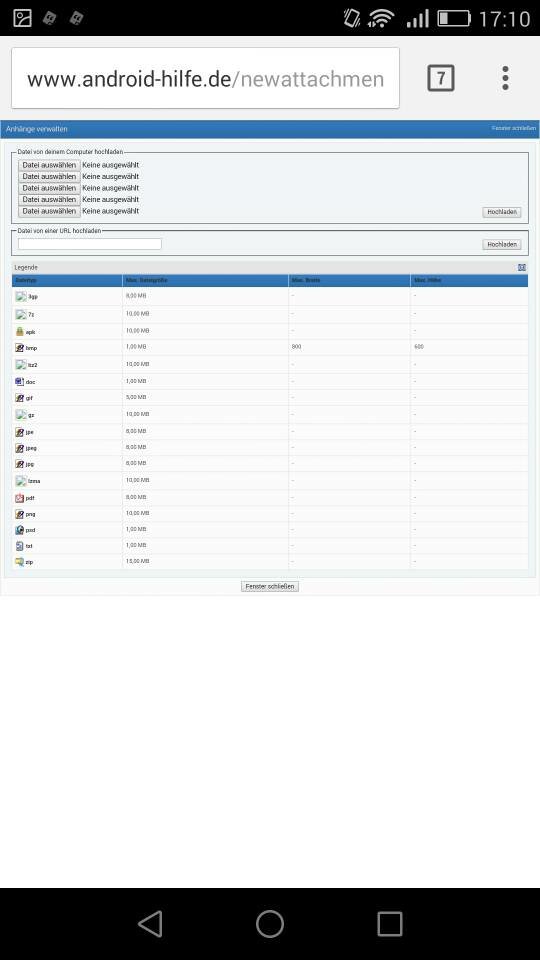Viewport: 540px width, 960px height.
Task: Collapse the Legende table with corner icon
Action: (x=522, y=268)
